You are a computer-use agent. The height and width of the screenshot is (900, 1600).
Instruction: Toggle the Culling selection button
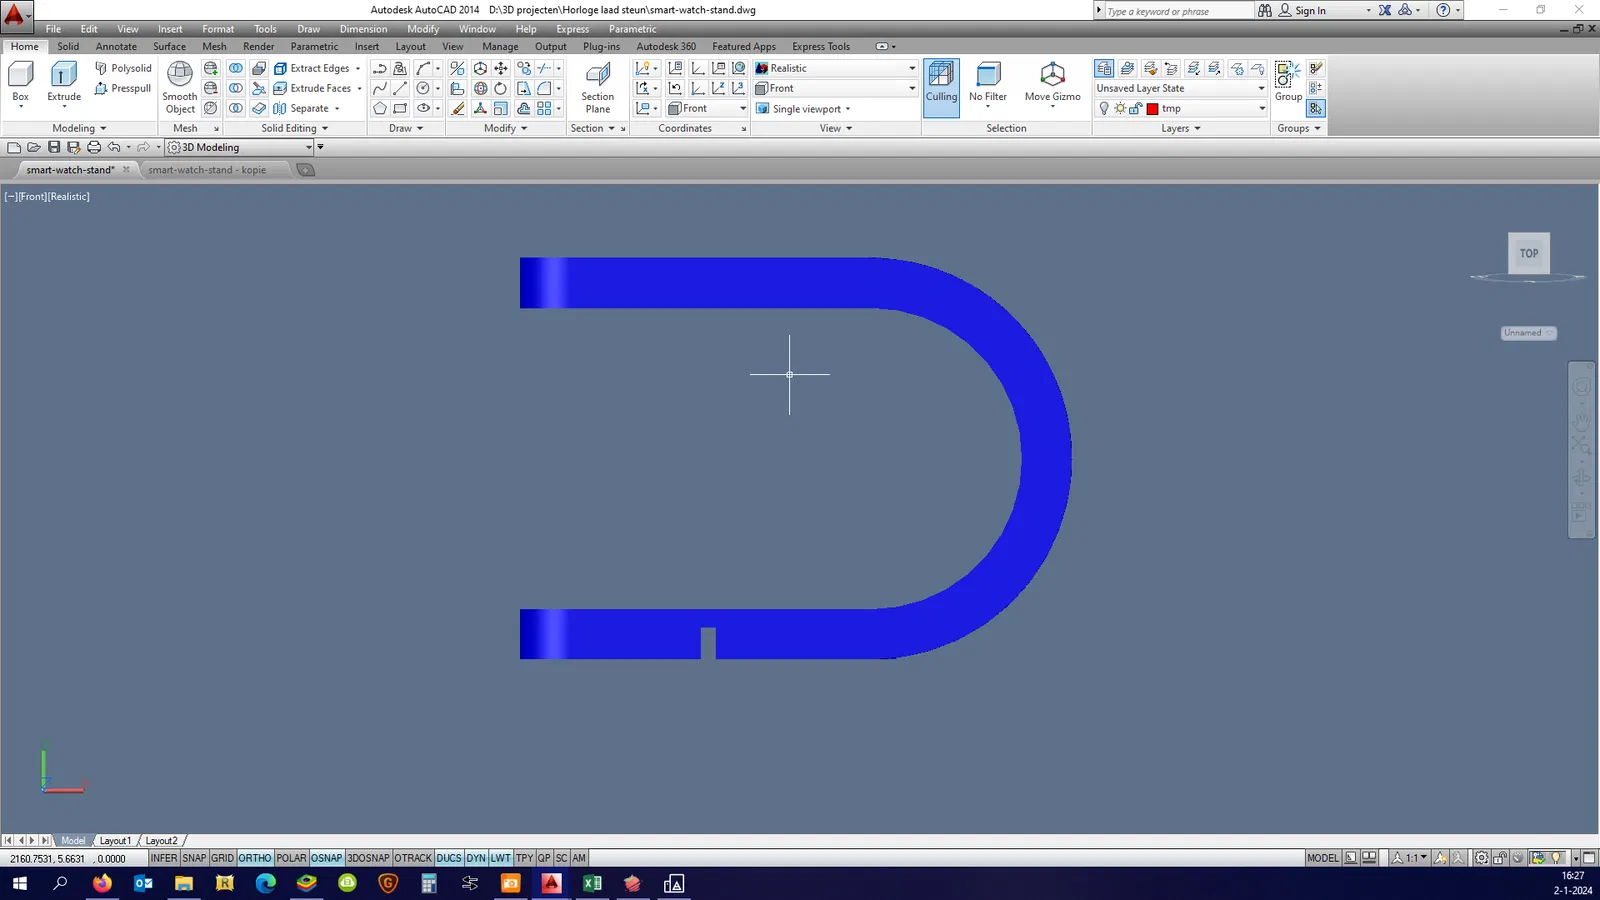pyautogui.click(x=941, y=85)
